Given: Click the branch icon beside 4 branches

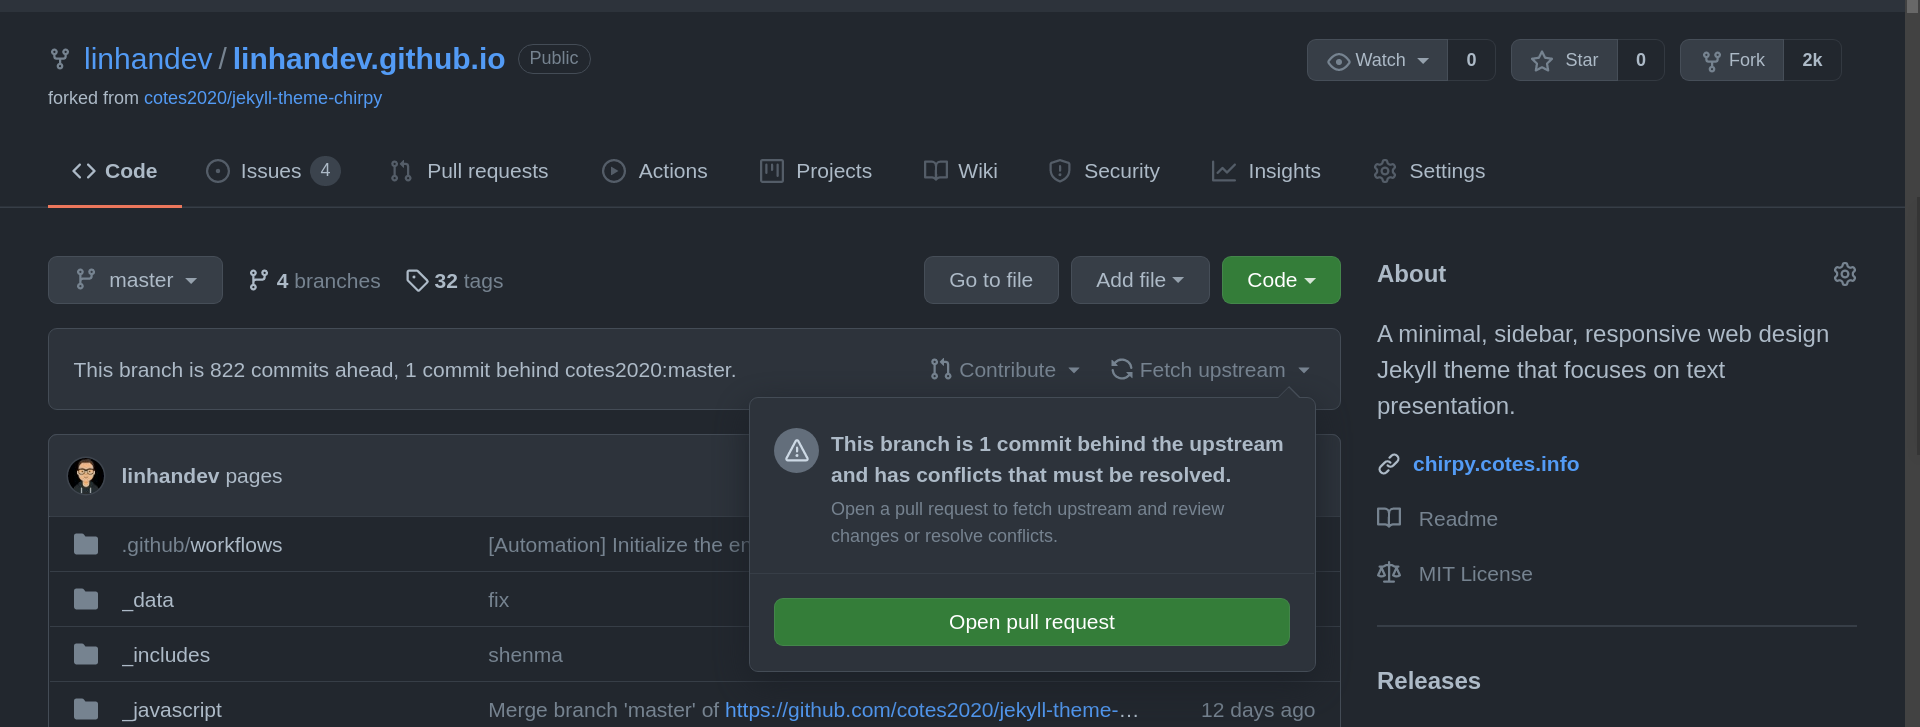Looking at the screenshot, I should [259, 281].
